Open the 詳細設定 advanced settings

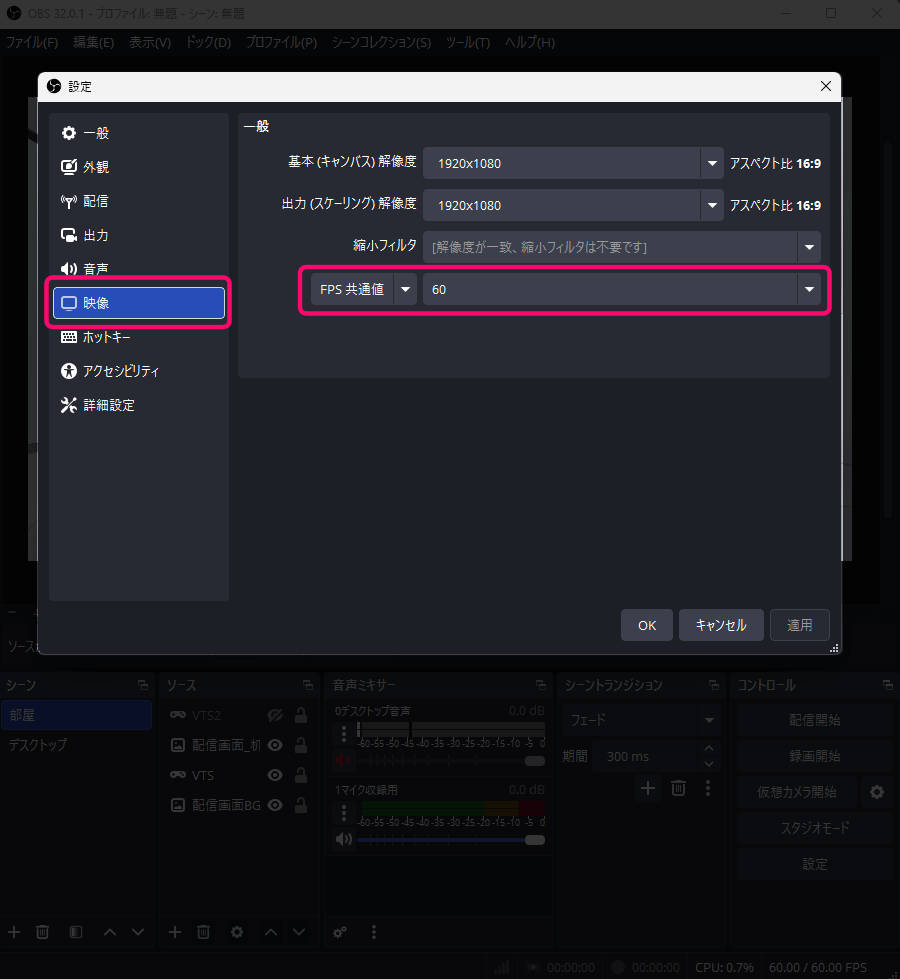[x=108, y=405]
